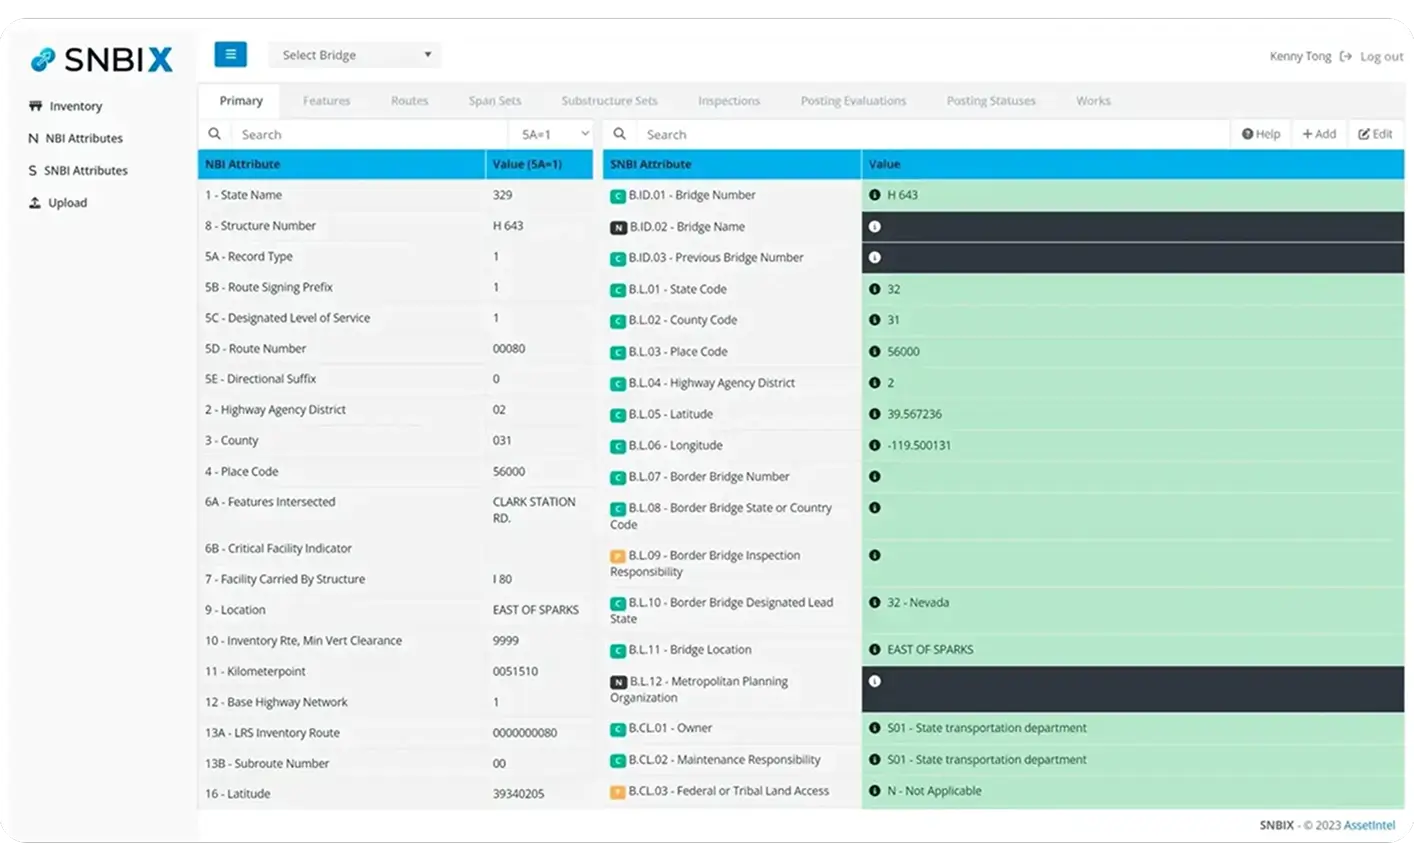1414x860 pixels.
Task: Click info icon beside latitude 39.567236
Action: [875, 414]
